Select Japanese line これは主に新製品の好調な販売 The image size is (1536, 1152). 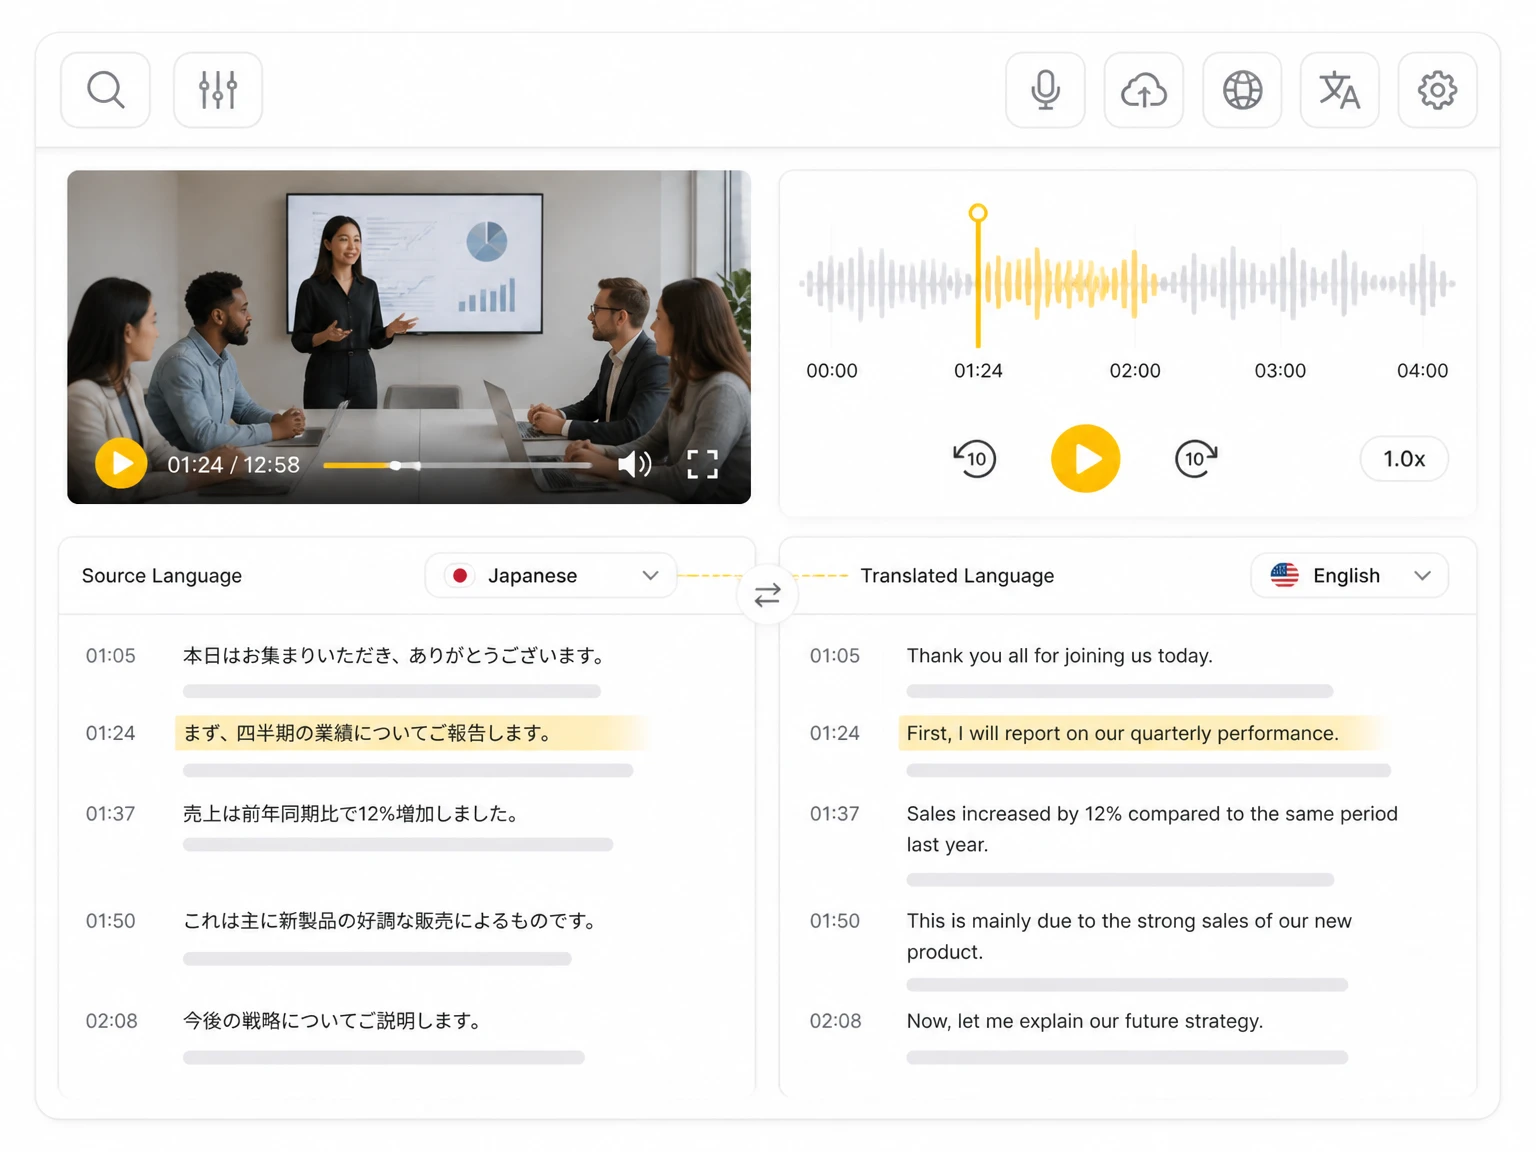[391, 921]
